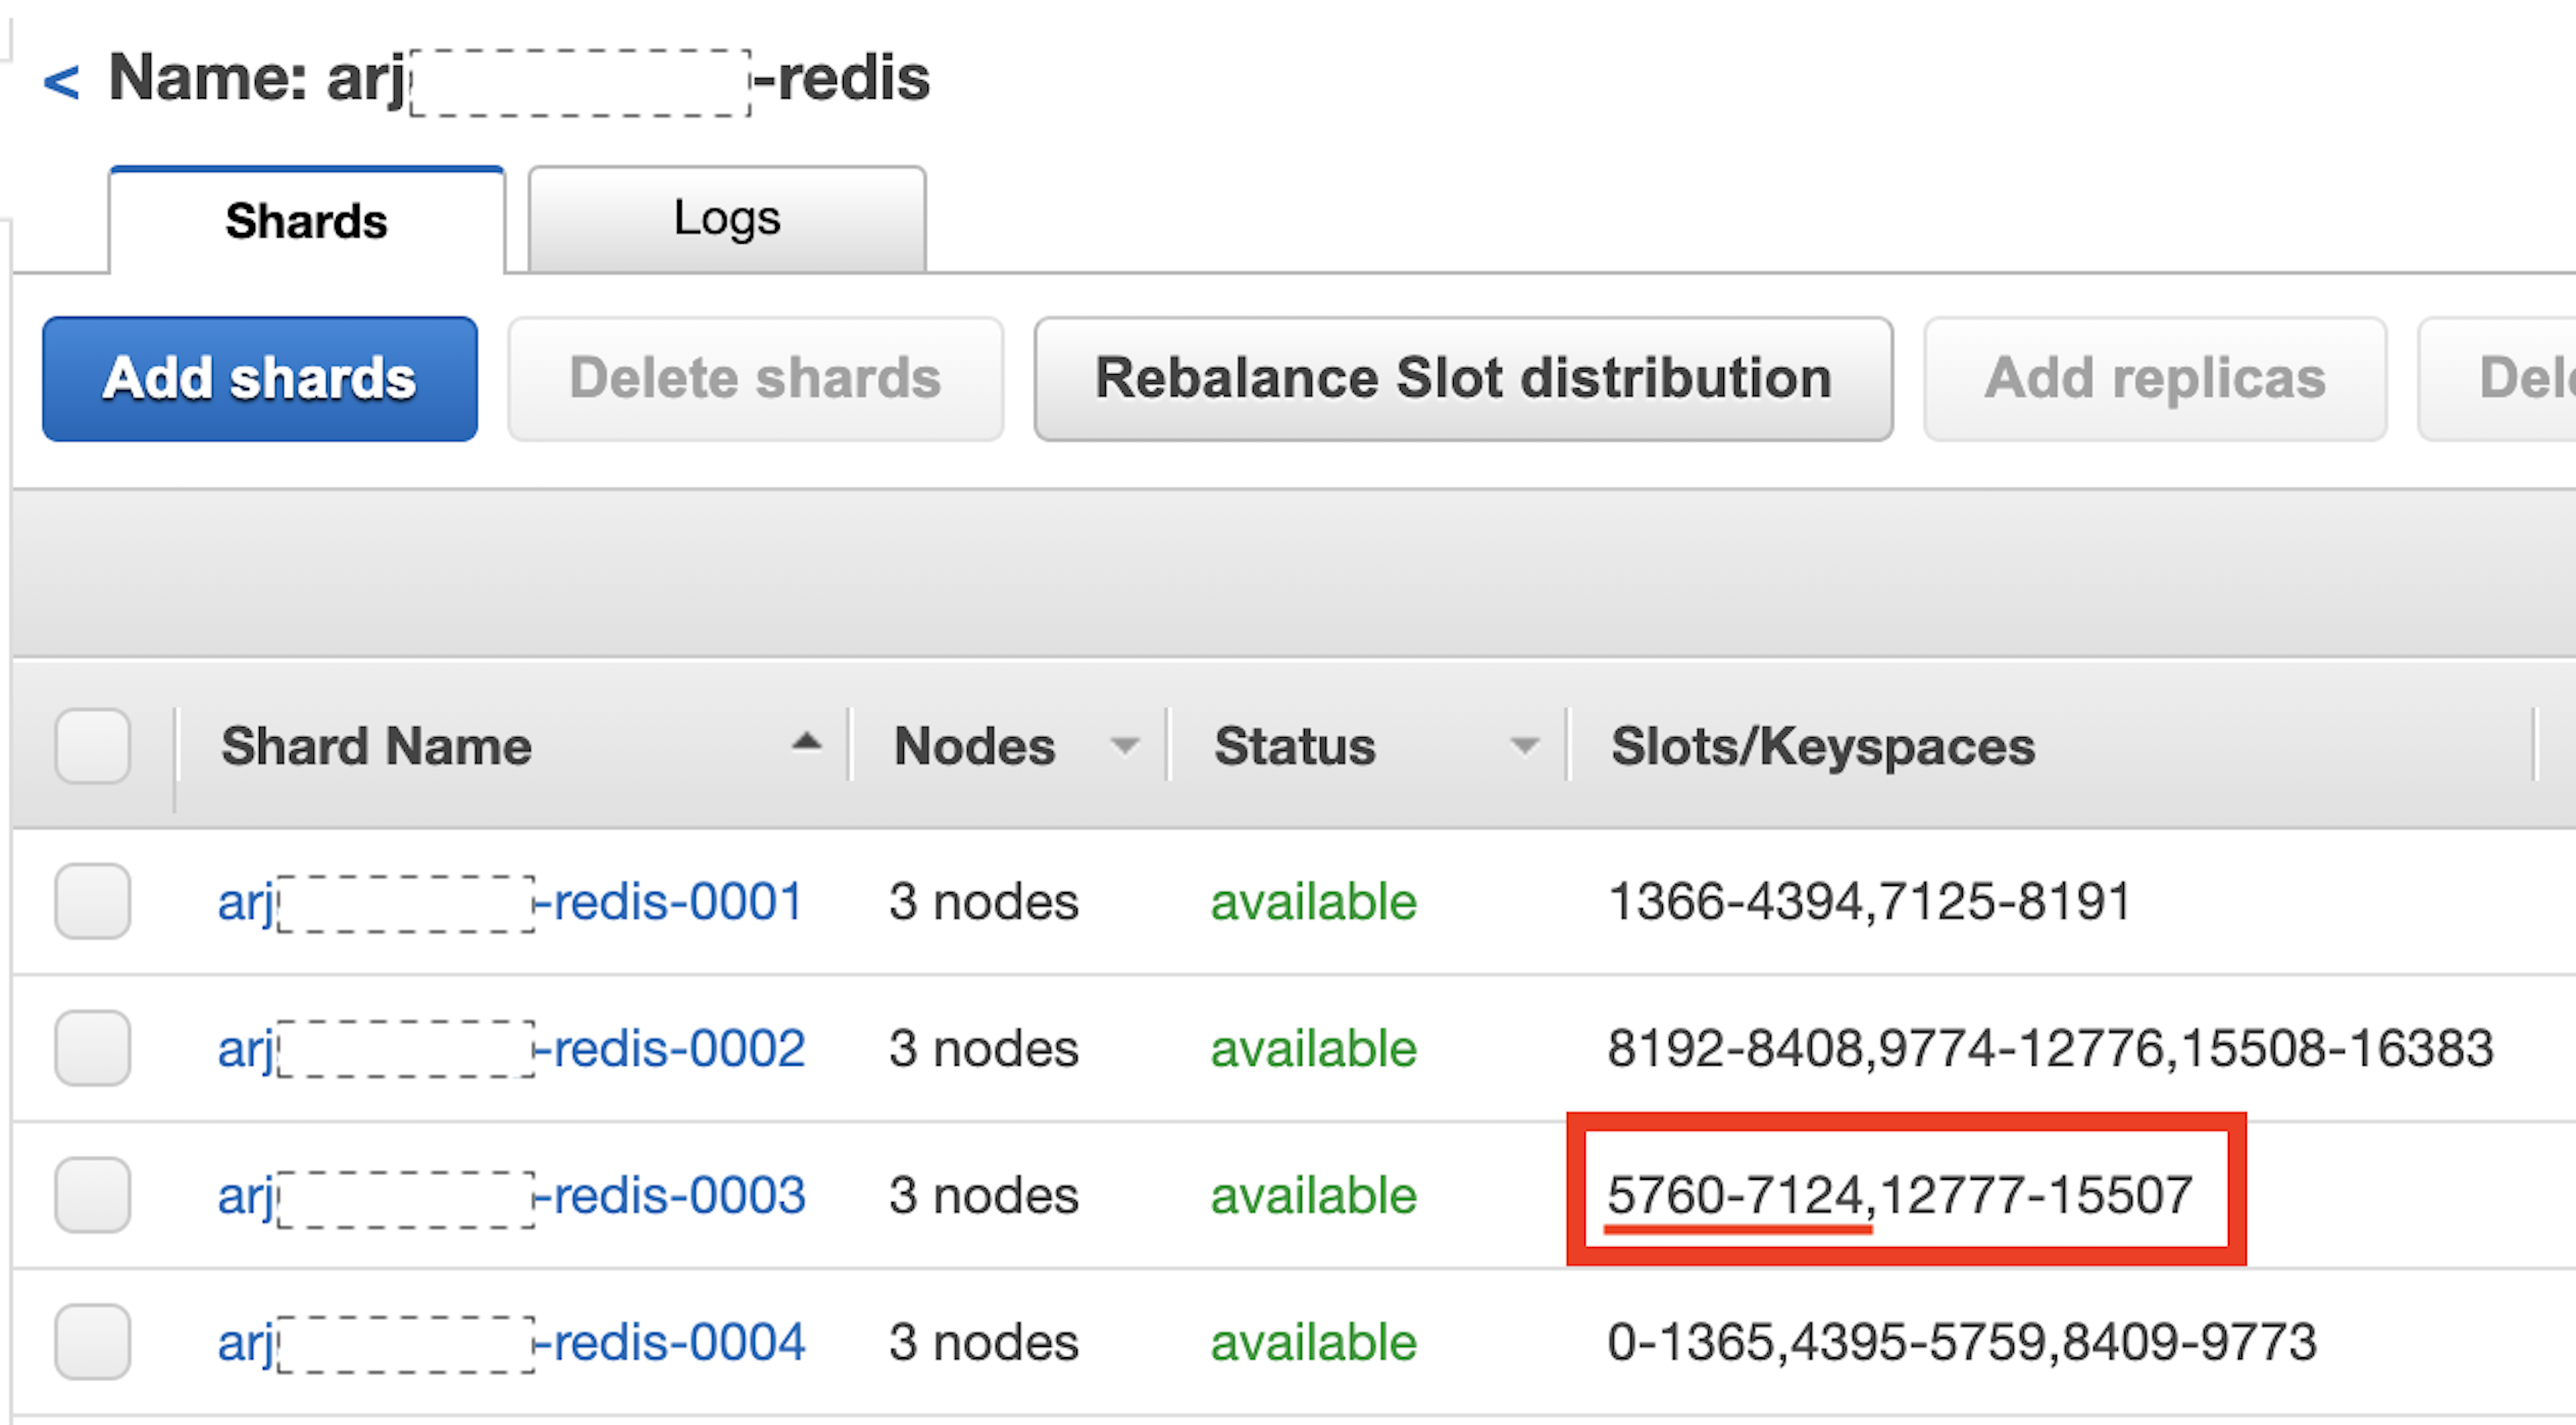The image size is (2576, 1425).
Task: Open the redis-0003 shard link
Action: tap(510, 1196)
